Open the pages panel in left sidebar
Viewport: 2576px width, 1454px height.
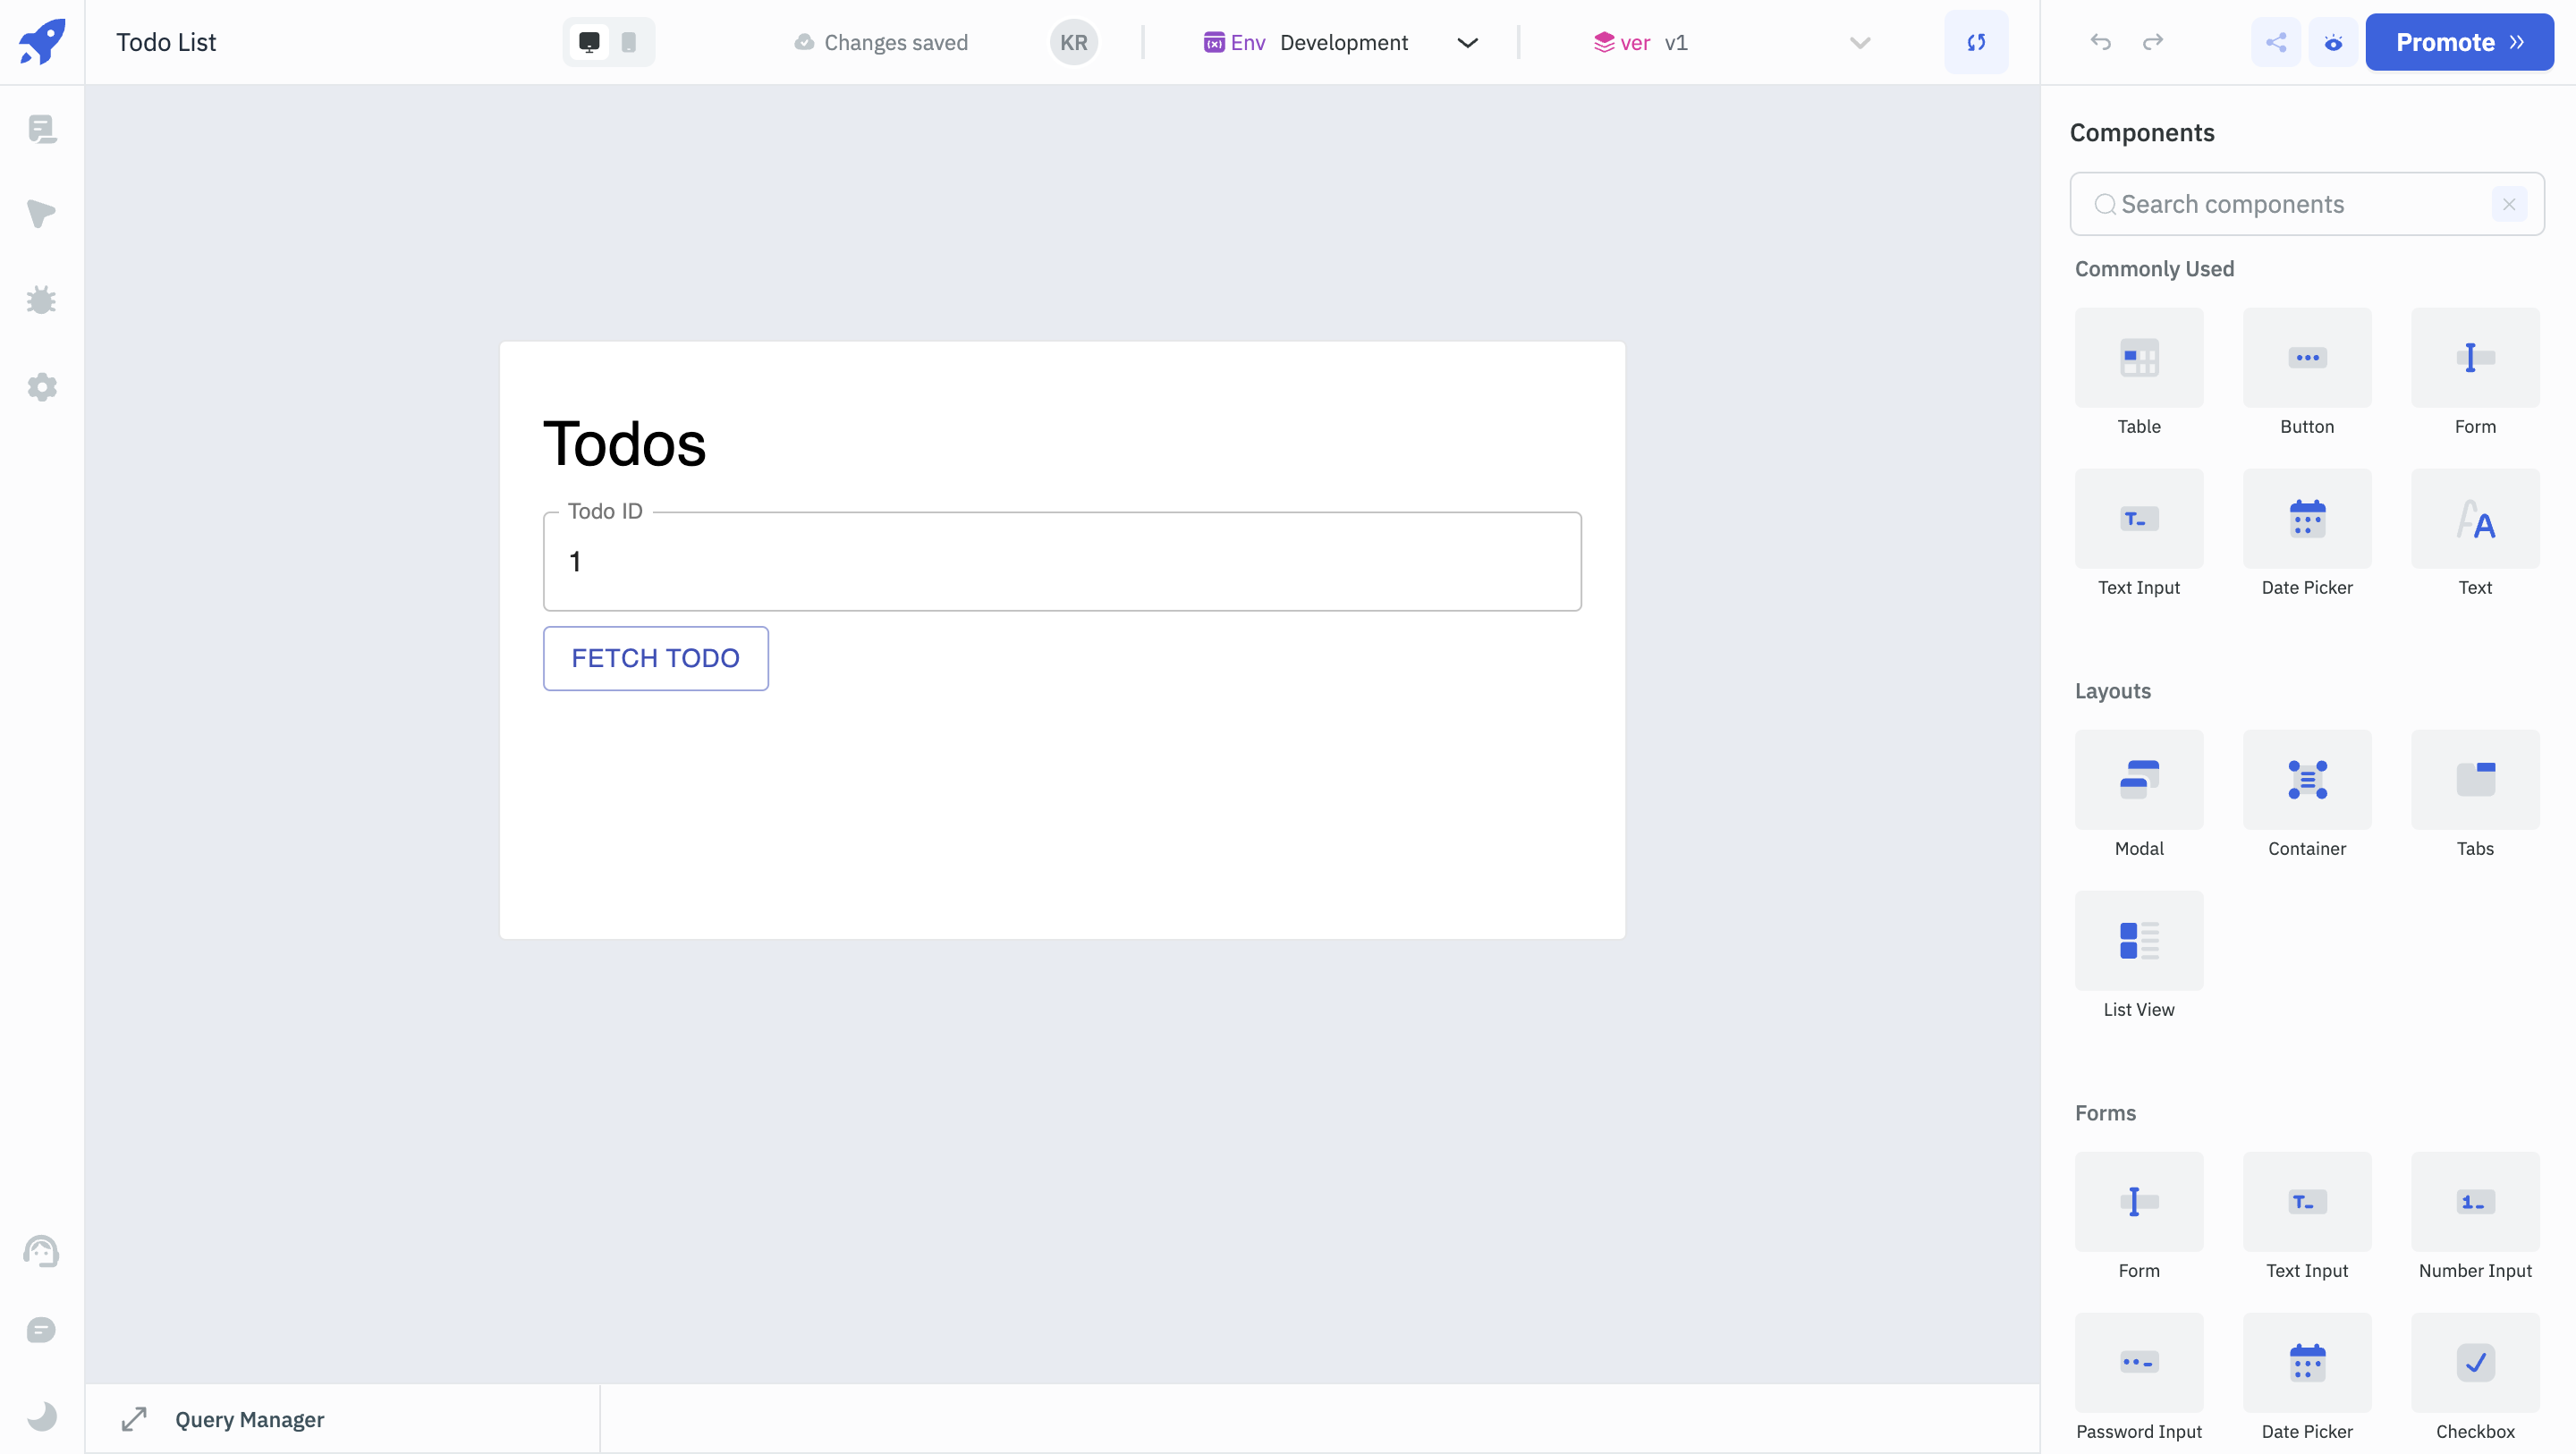tap(42, 129)
